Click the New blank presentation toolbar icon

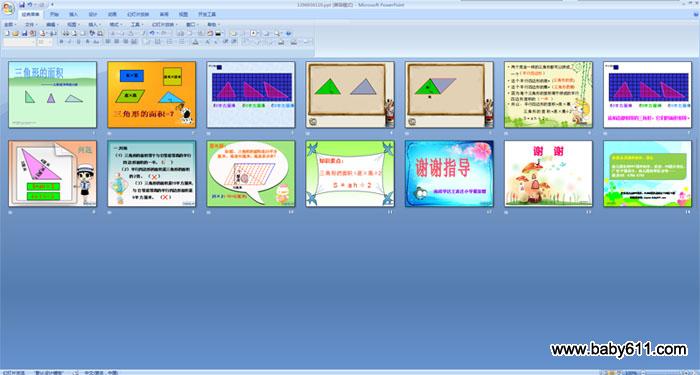click(7, 33)
